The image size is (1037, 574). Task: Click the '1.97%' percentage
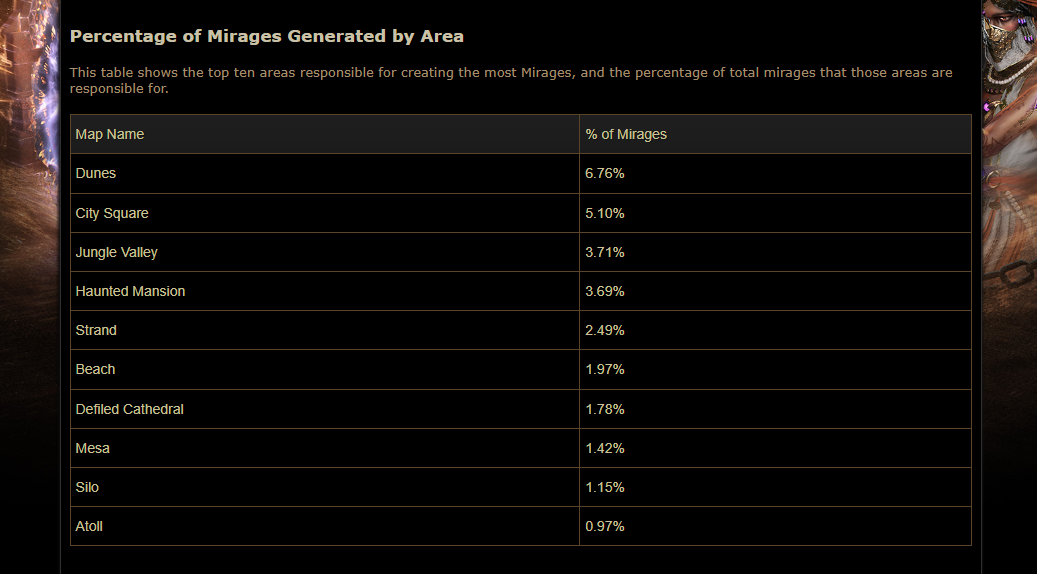[x=604, y=370]
